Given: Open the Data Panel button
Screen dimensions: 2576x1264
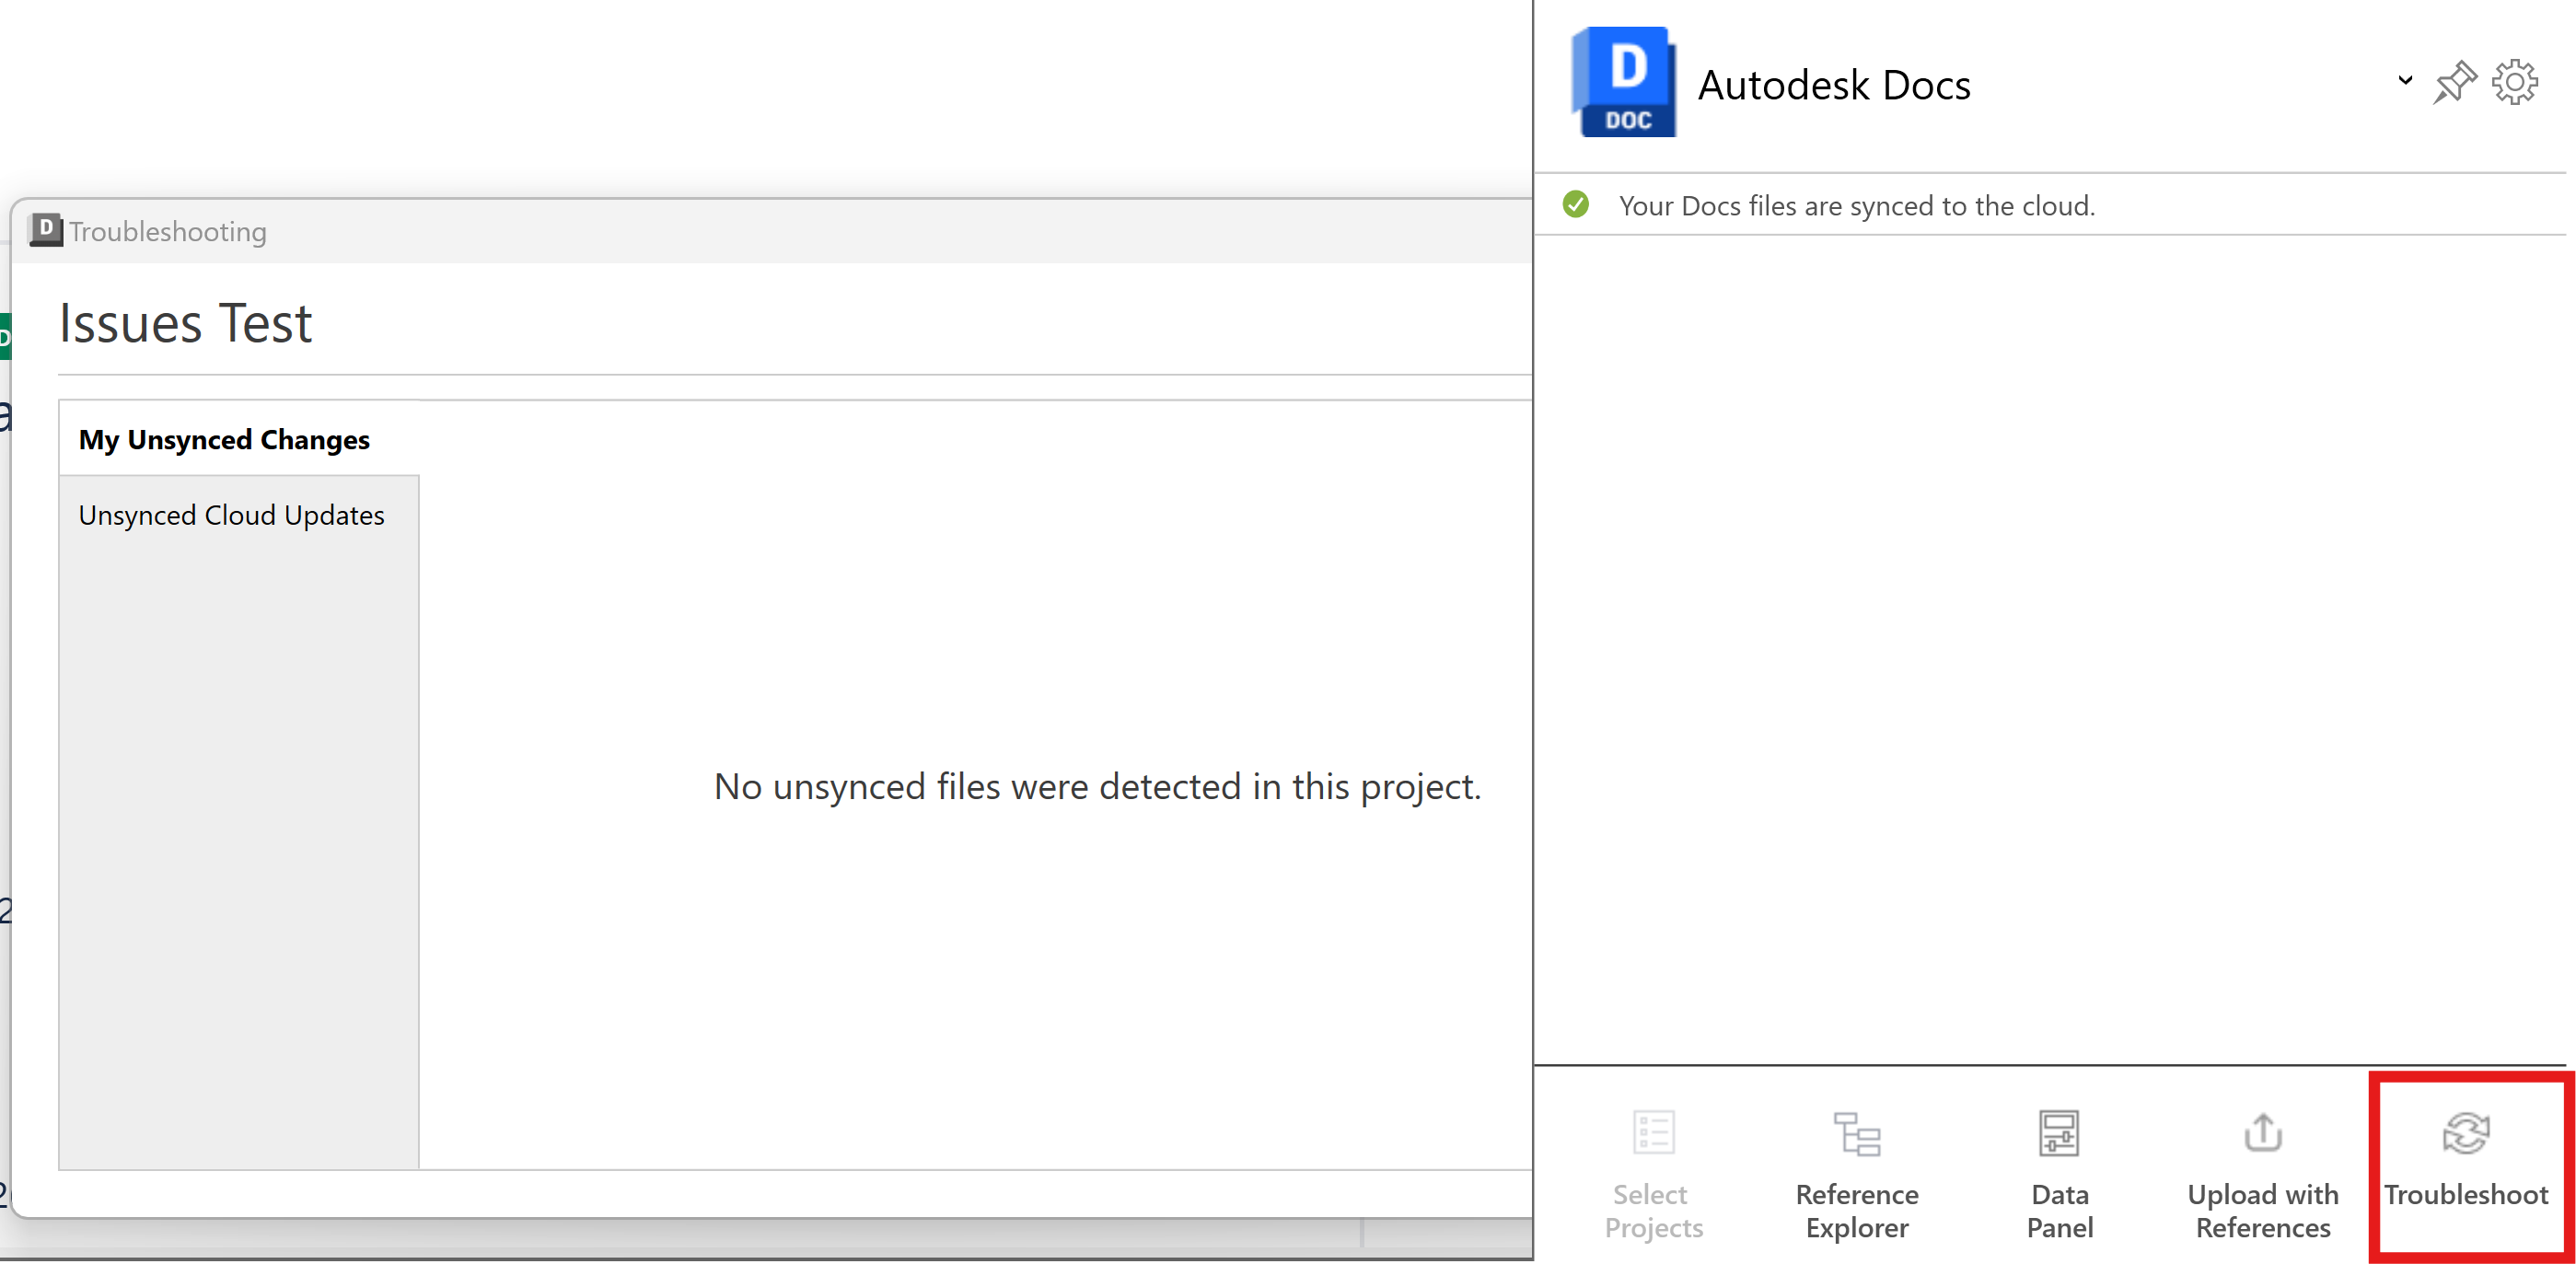Looking at the screenshot, I should pyautogui.click(x=2059, y=1175).
